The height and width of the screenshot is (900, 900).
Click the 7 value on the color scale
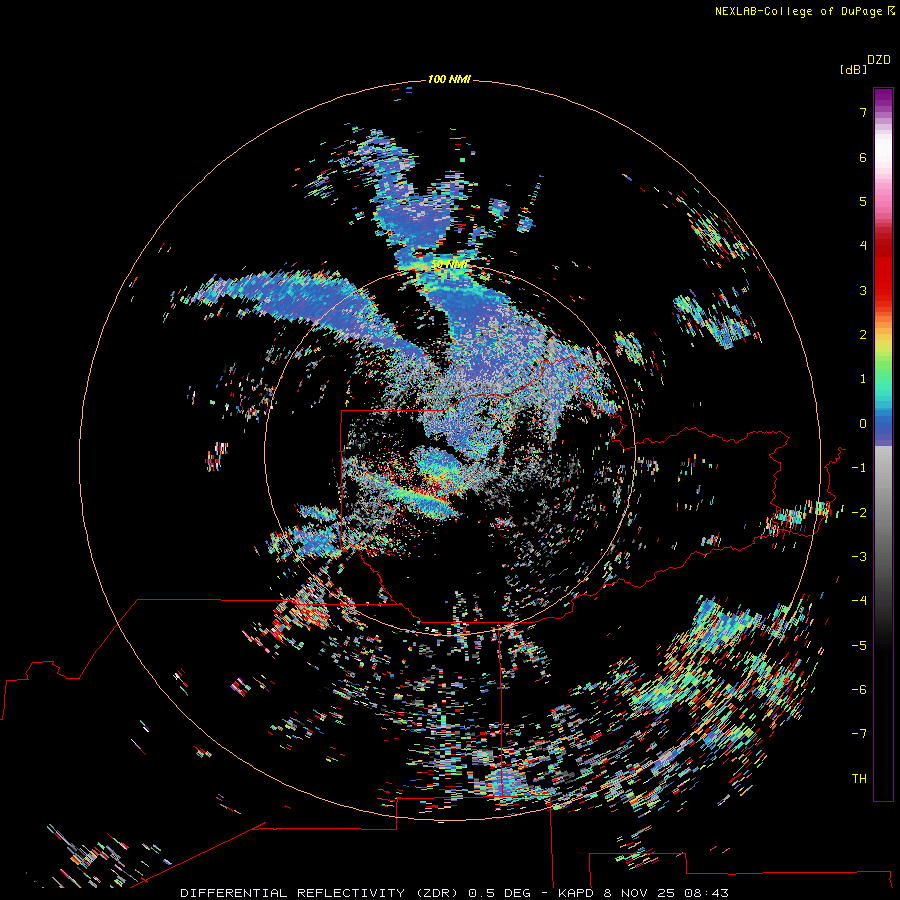point(863,112)
